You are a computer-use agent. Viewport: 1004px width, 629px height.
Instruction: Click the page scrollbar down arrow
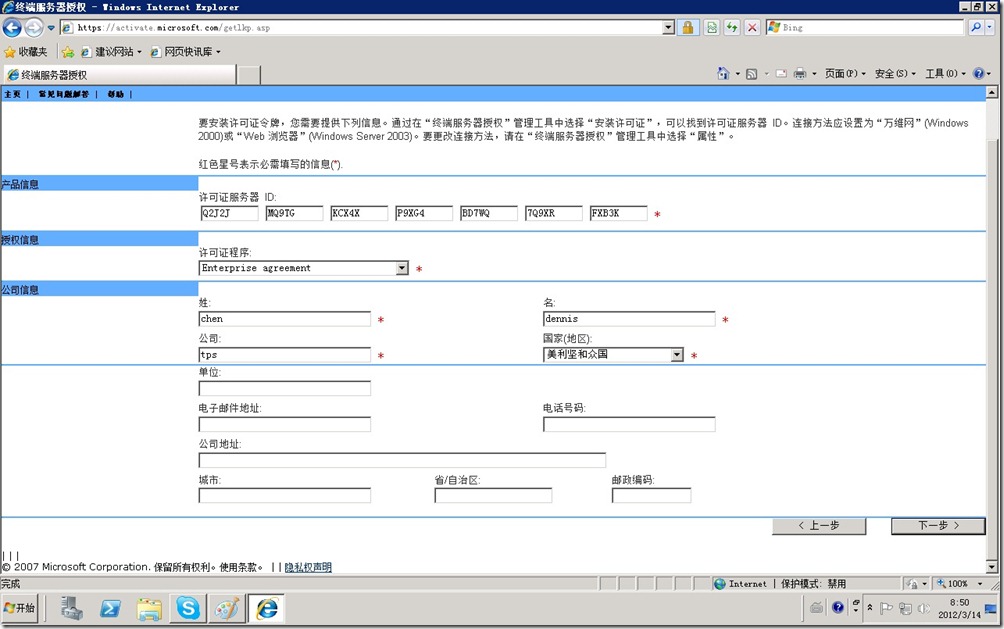[991, 566]
